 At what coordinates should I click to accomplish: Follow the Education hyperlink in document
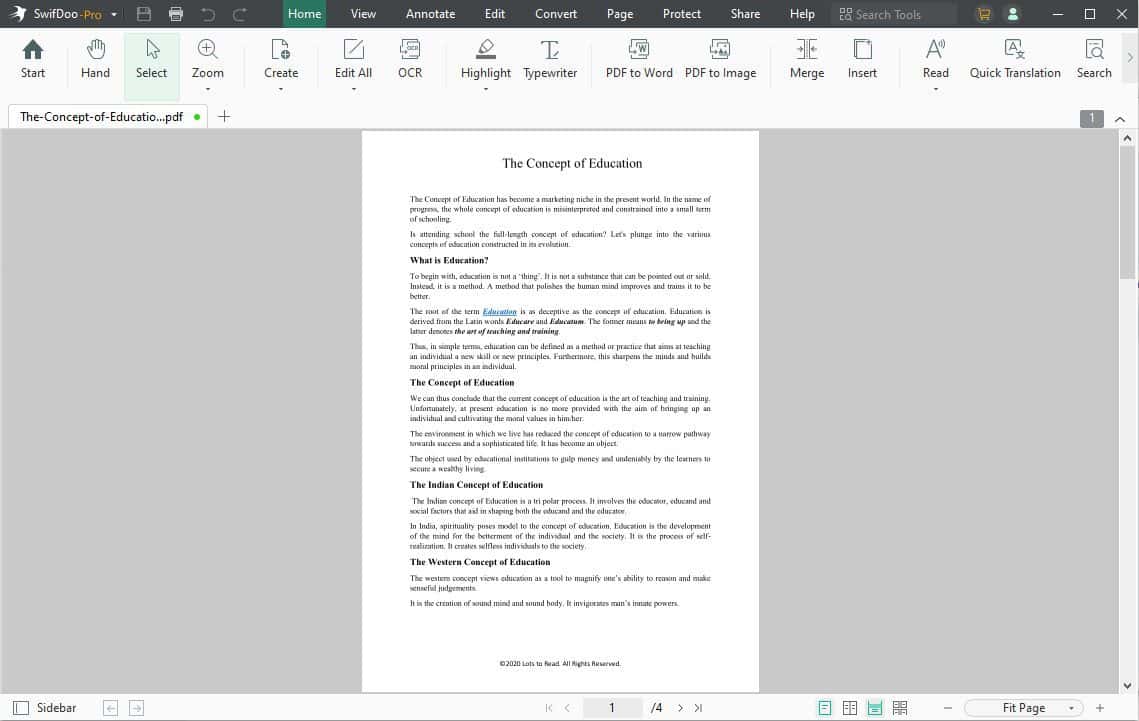(500, 311)
